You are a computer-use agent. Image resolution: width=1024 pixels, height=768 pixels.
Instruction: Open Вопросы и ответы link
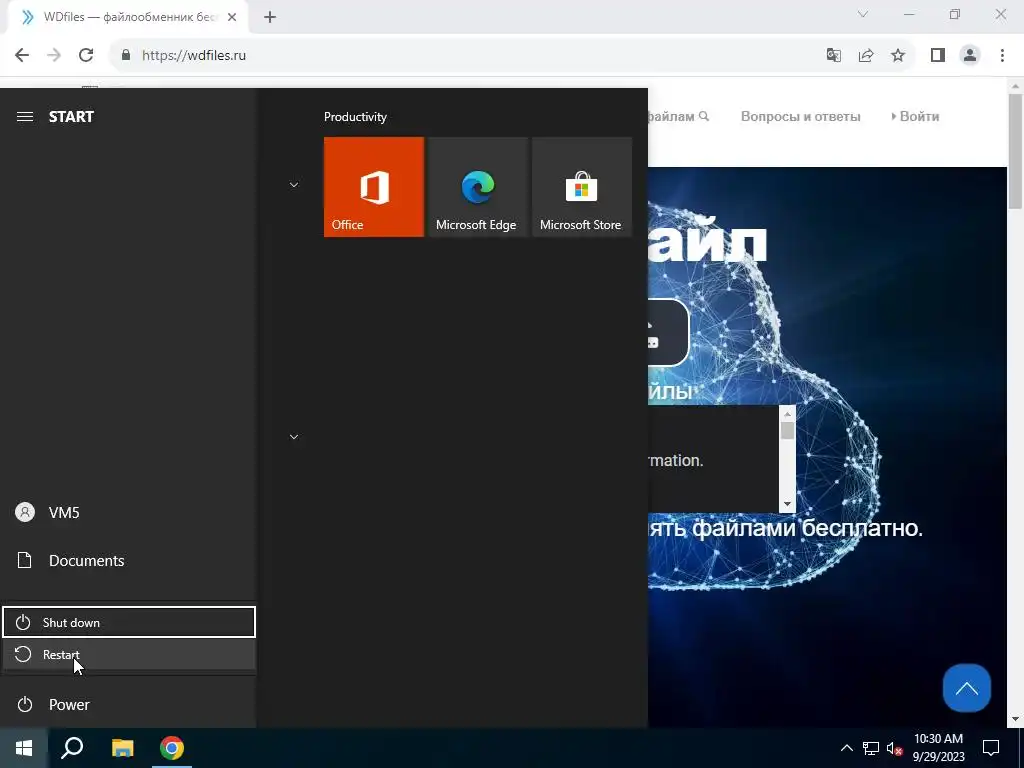click(x=801, y=117)
